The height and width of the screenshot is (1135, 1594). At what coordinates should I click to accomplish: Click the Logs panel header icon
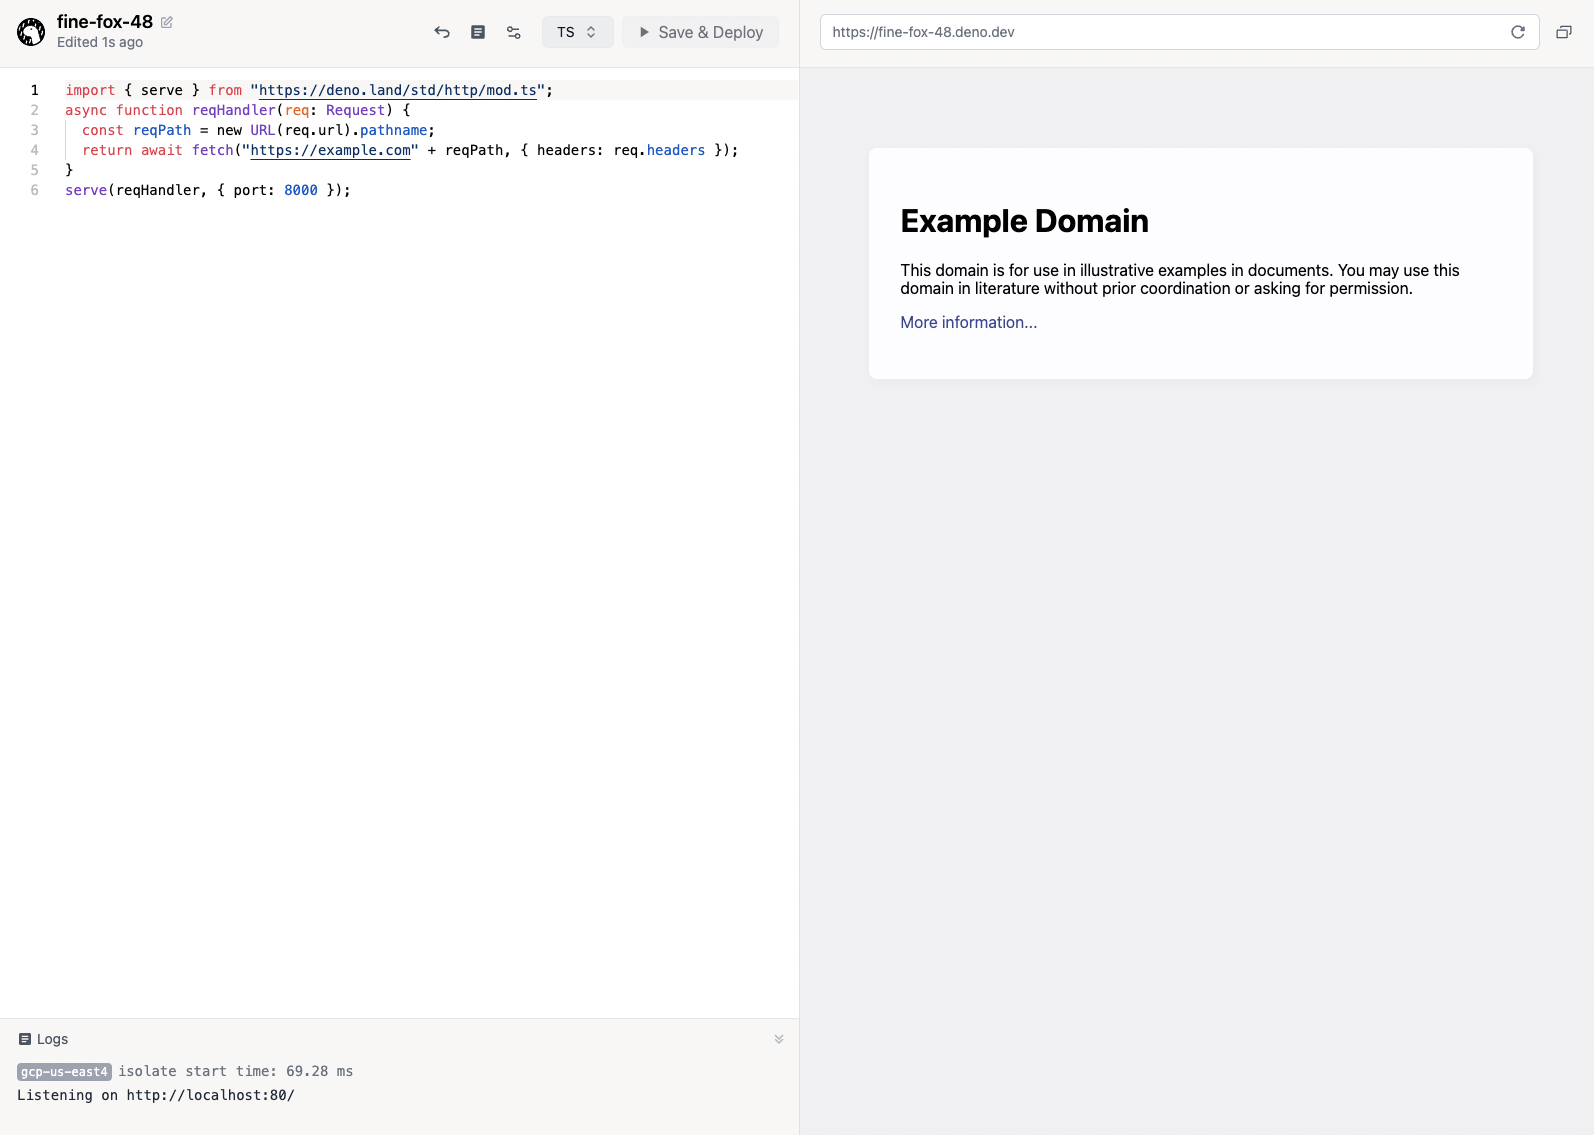point(25,1039)
